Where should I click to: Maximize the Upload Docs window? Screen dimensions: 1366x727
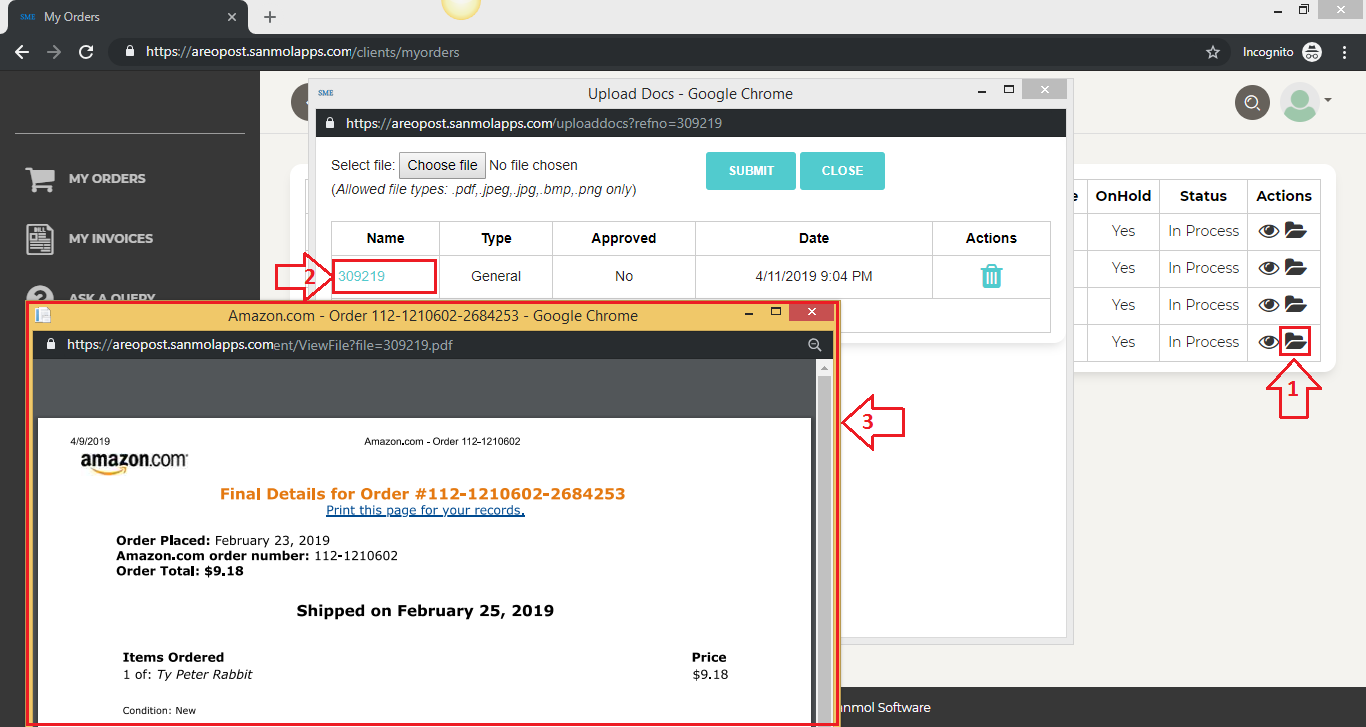(1009, 90)
